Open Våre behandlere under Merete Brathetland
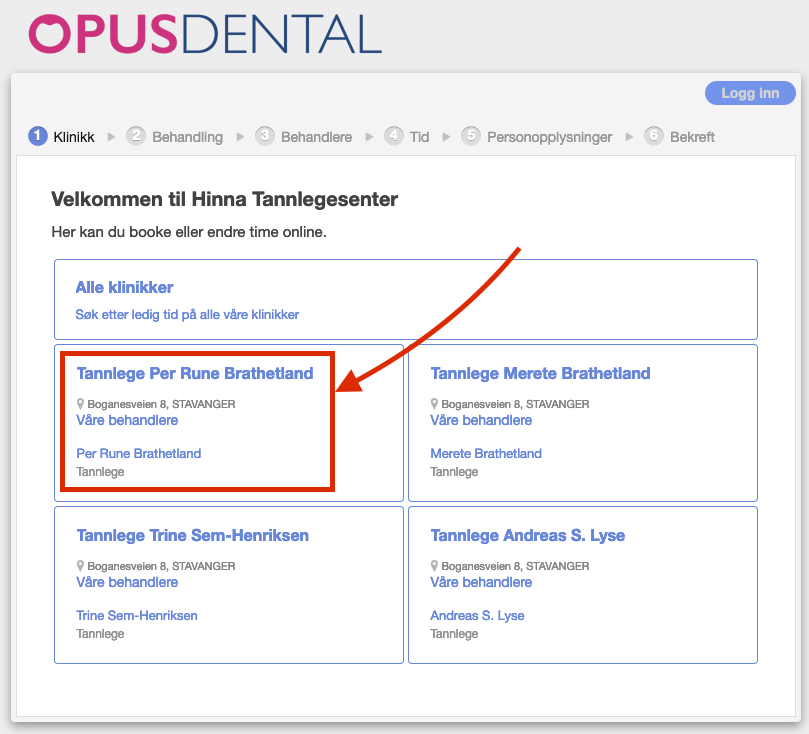The width and height of the screenshot is (809, 734). 481,420
